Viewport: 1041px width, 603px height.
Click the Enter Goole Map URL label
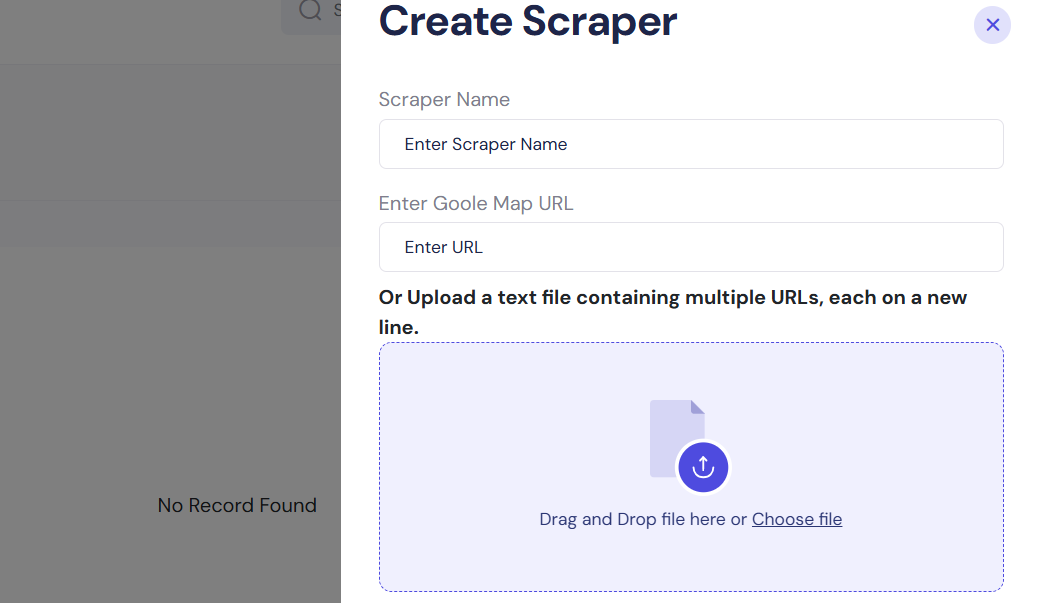click(476, 203)
